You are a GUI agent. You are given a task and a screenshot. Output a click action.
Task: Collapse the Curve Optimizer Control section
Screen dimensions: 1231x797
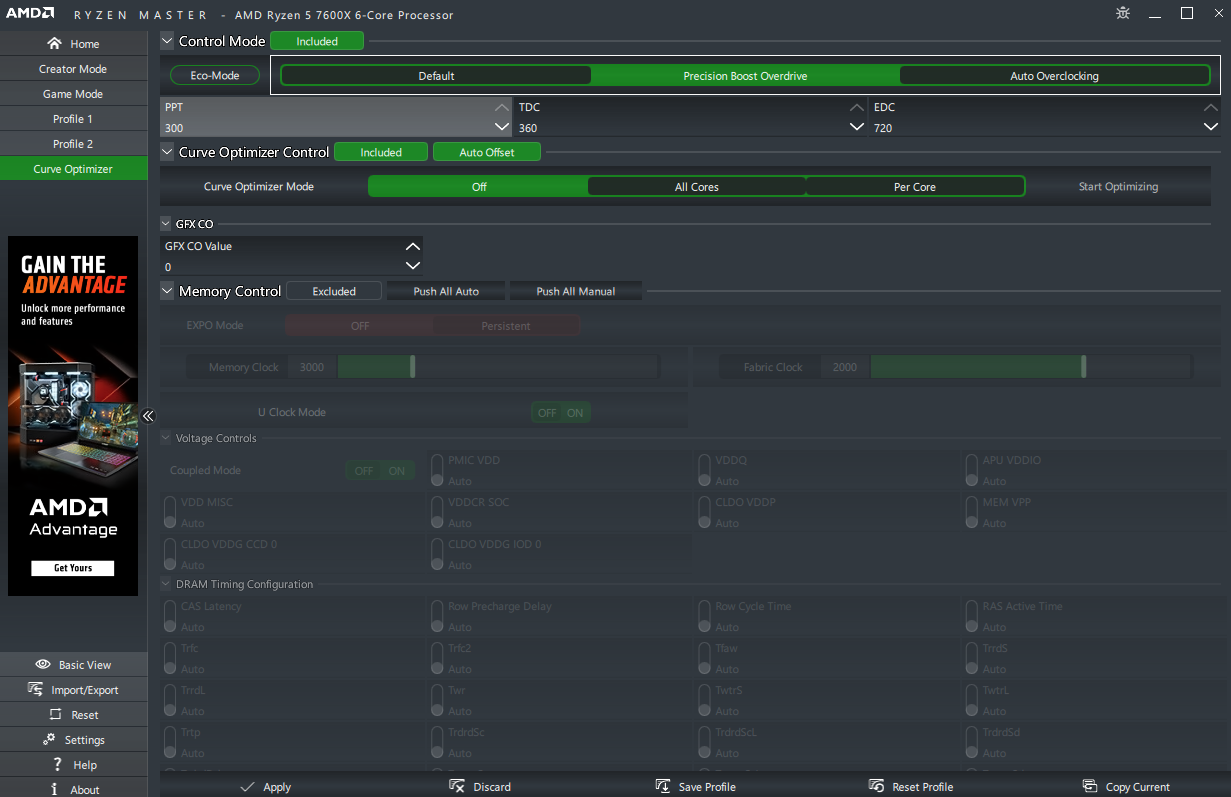[167, 152]
